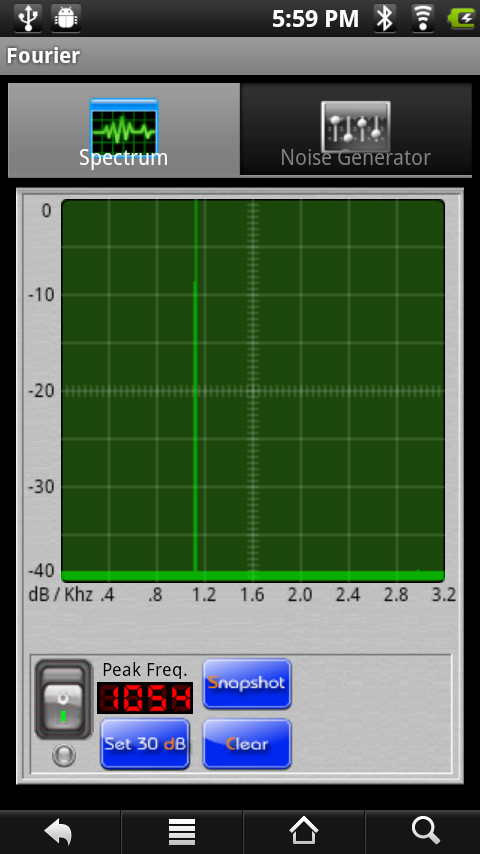Click the Set 30 dB button

coord(145,744)
